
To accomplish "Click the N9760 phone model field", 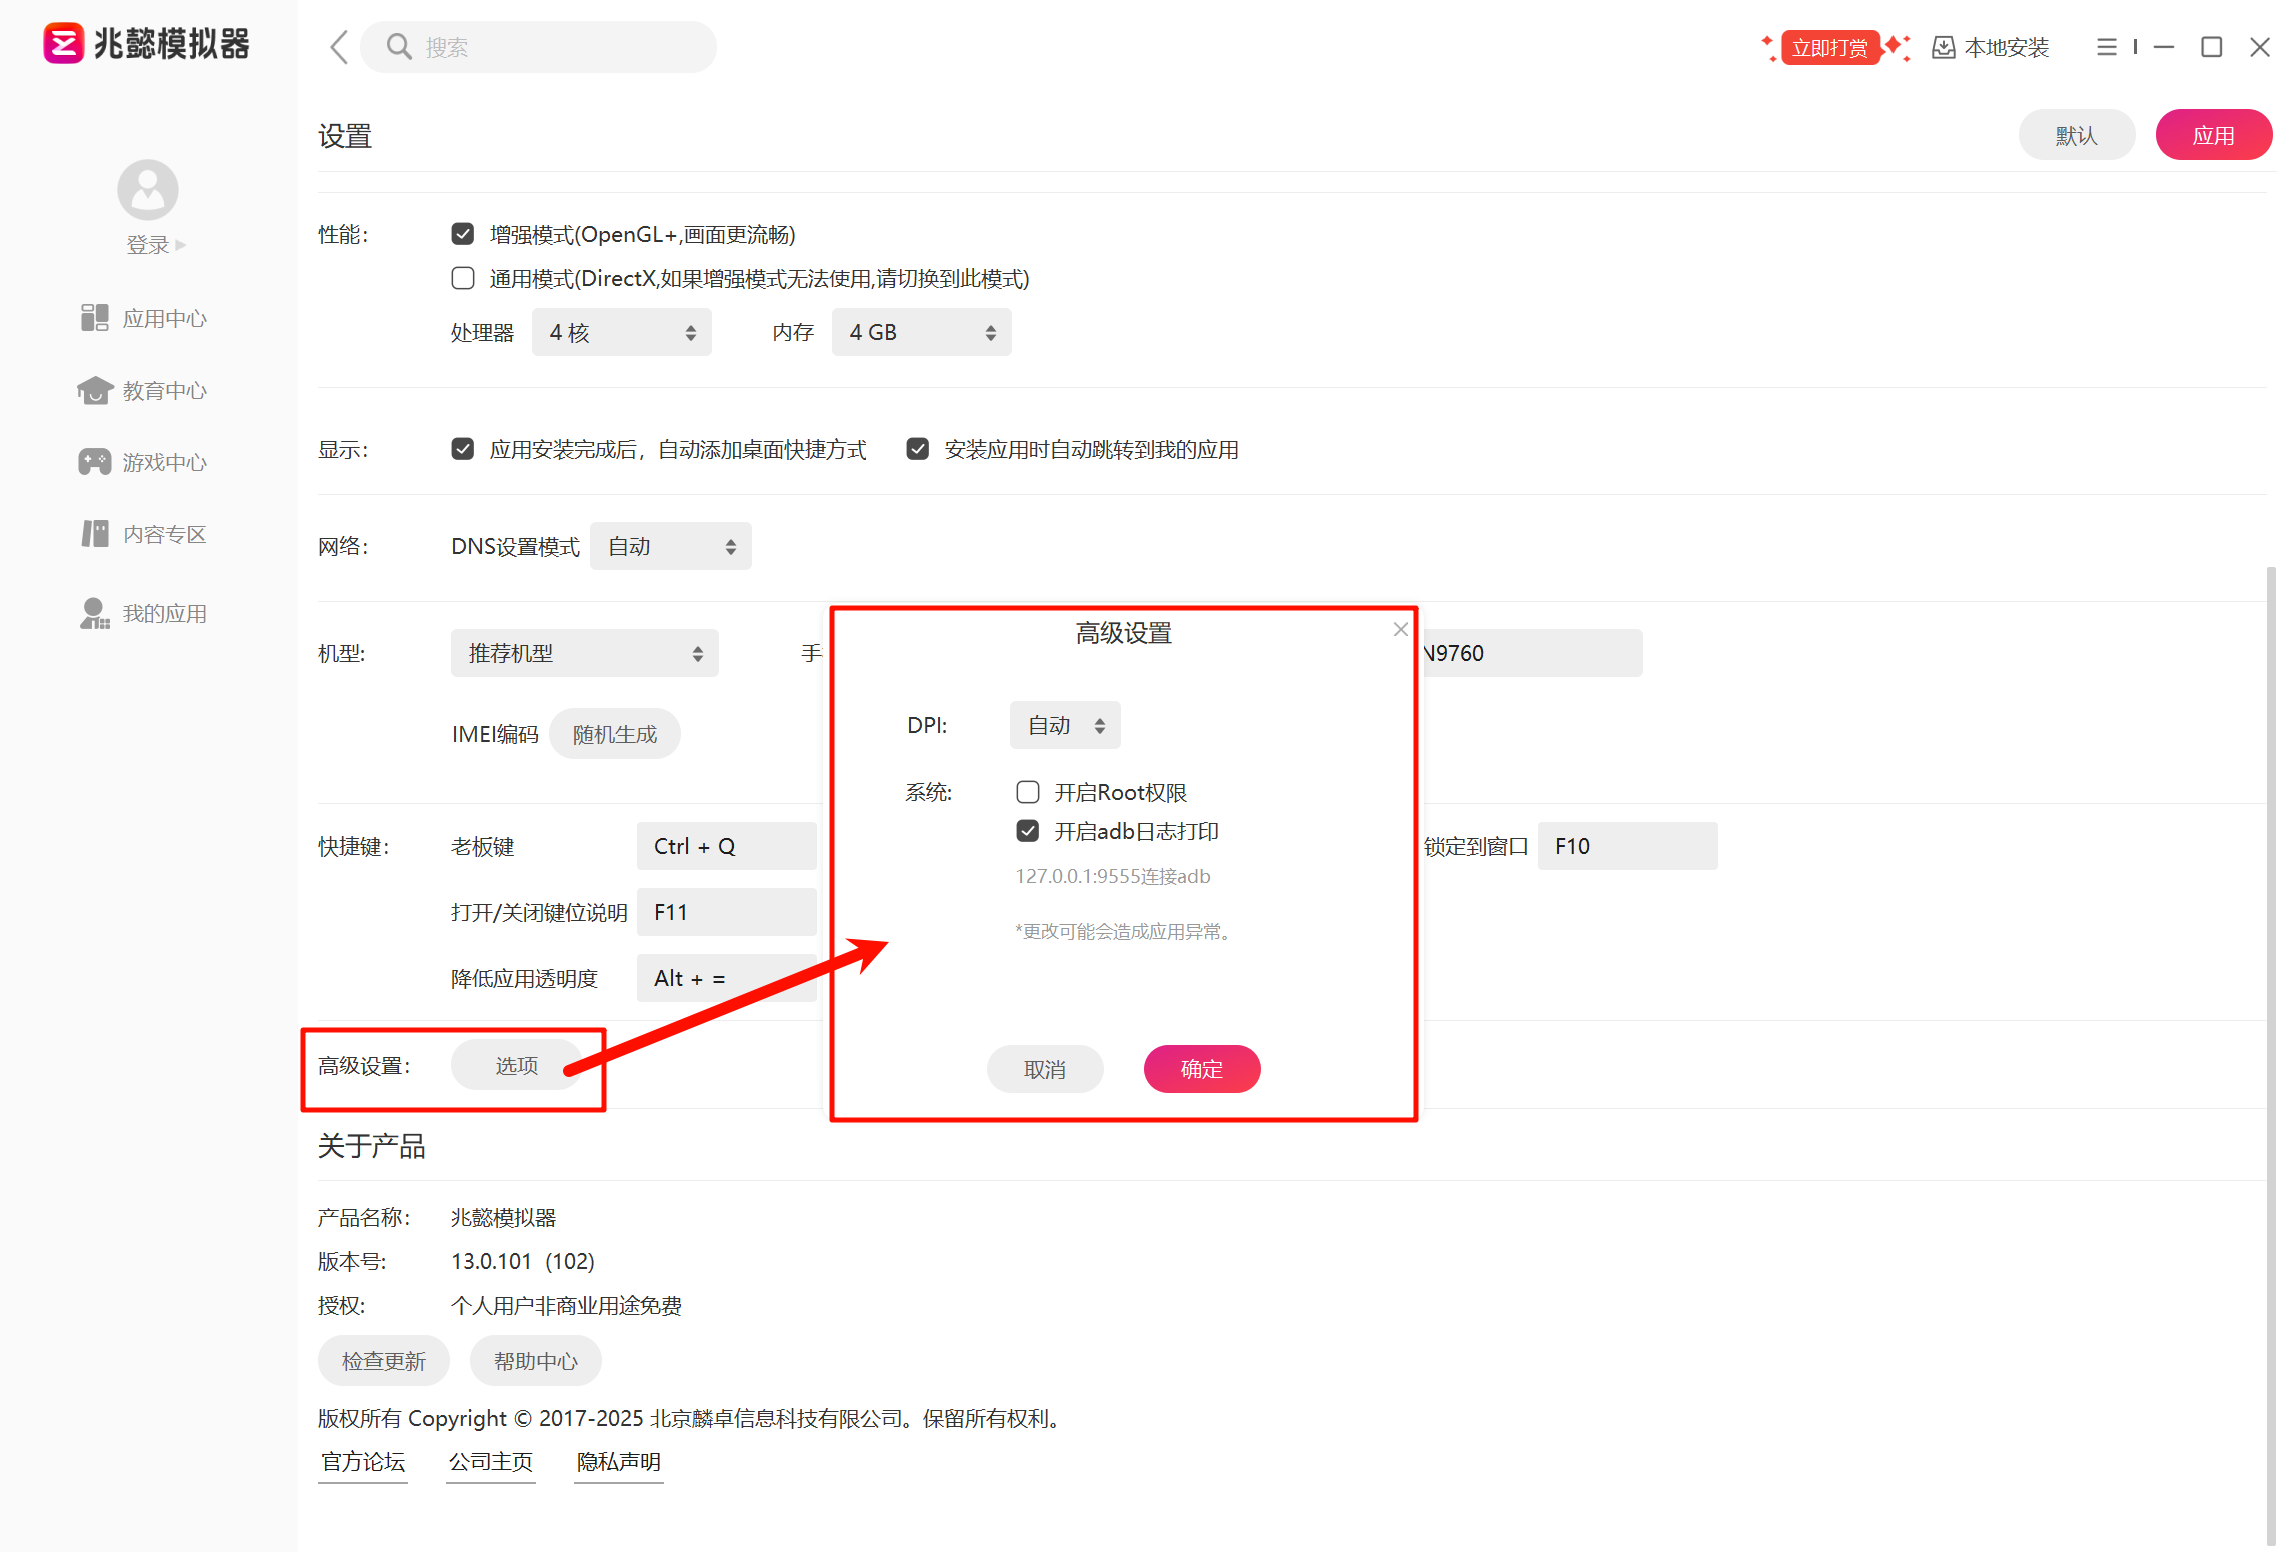I will [x=1532, y=653].
